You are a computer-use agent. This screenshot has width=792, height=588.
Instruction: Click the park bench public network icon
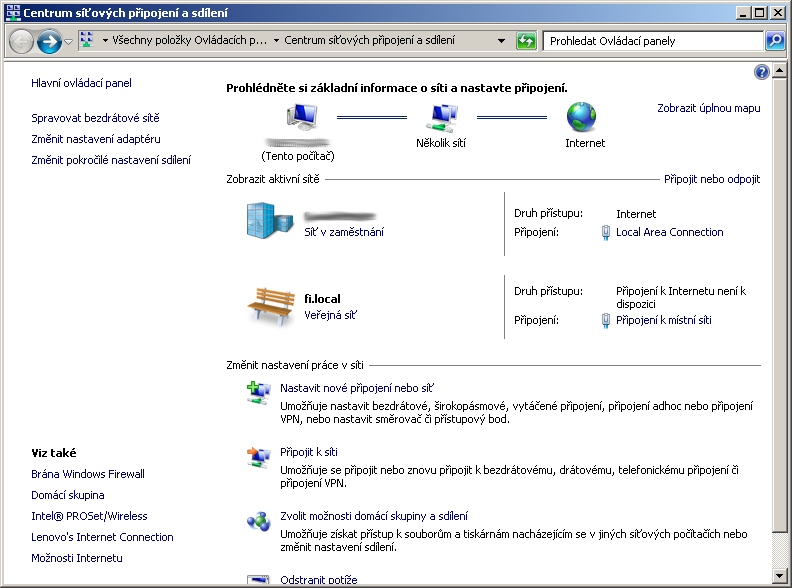[270, 304]
